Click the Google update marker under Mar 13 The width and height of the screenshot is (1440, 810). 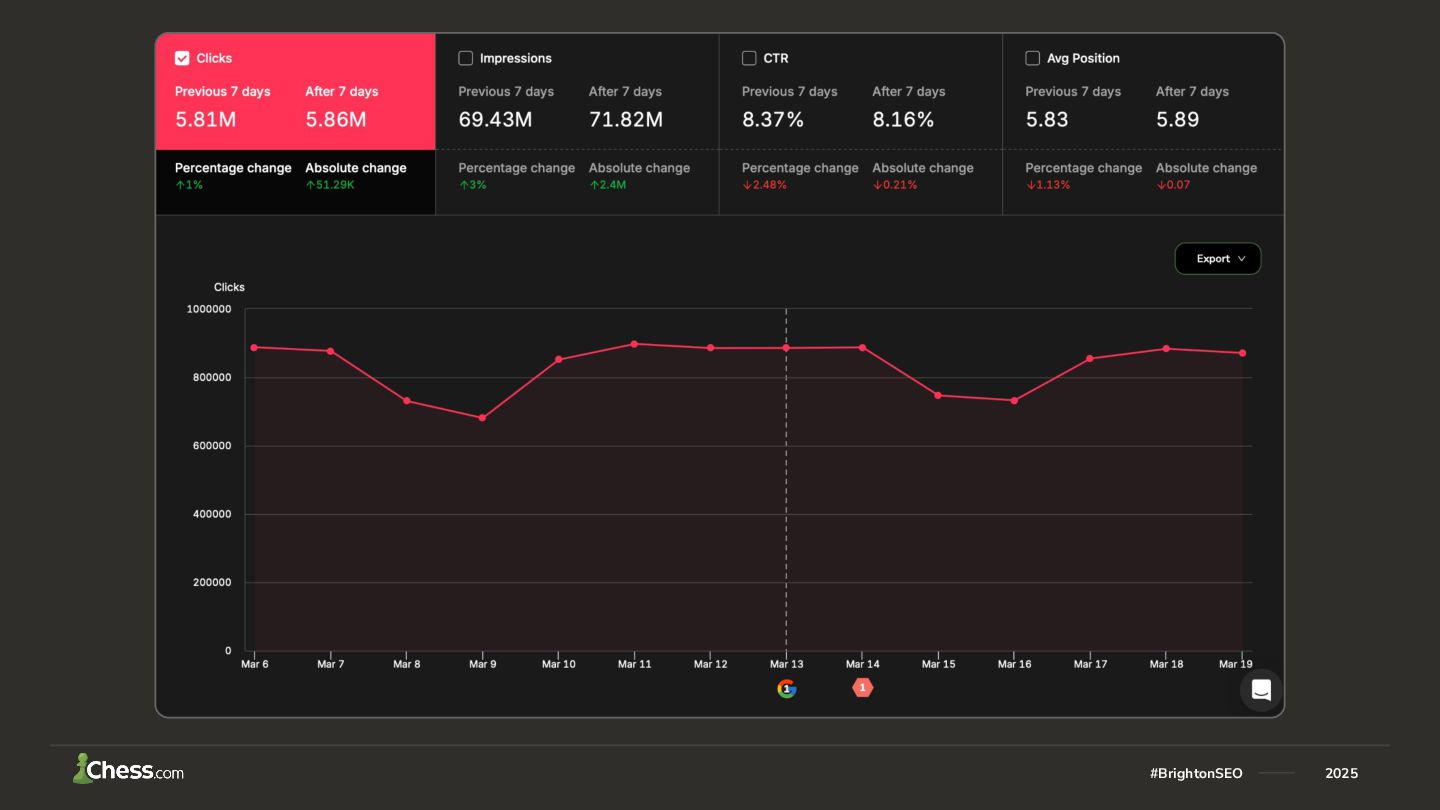point(787,688)
